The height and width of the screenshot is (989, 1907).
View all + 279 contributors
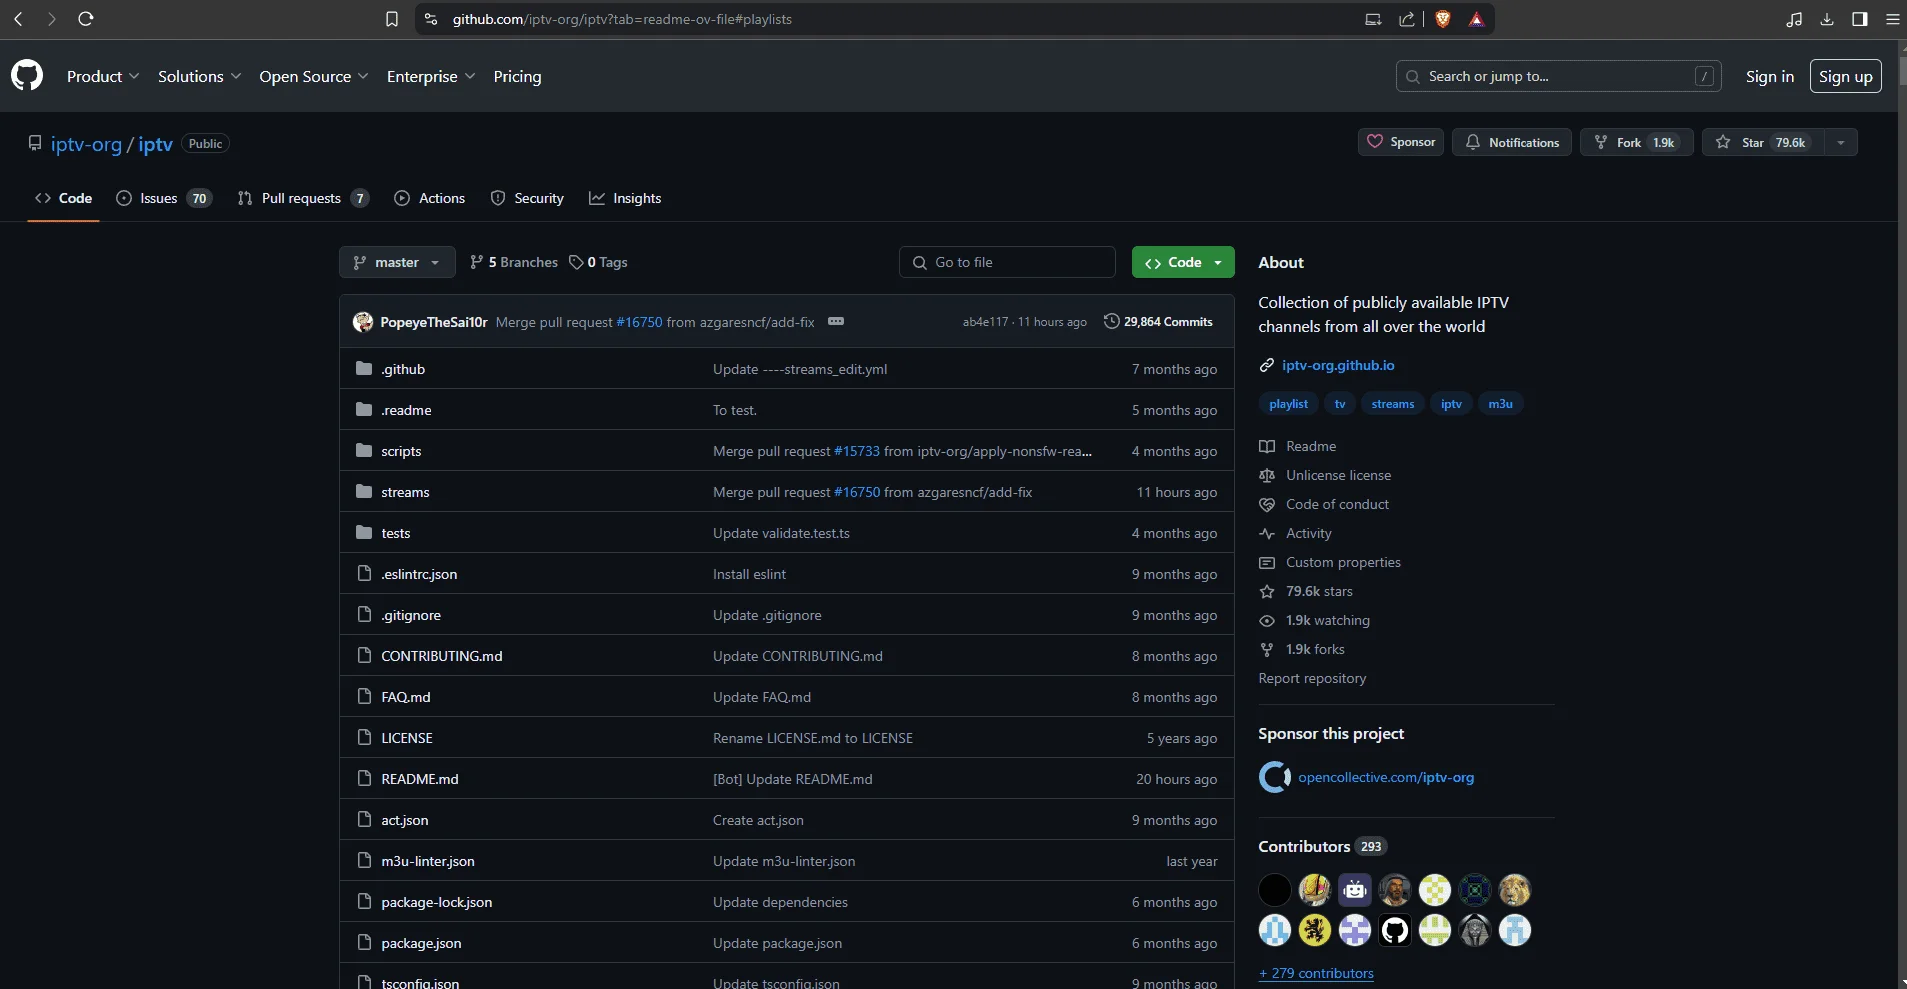tap(1316, 973)
